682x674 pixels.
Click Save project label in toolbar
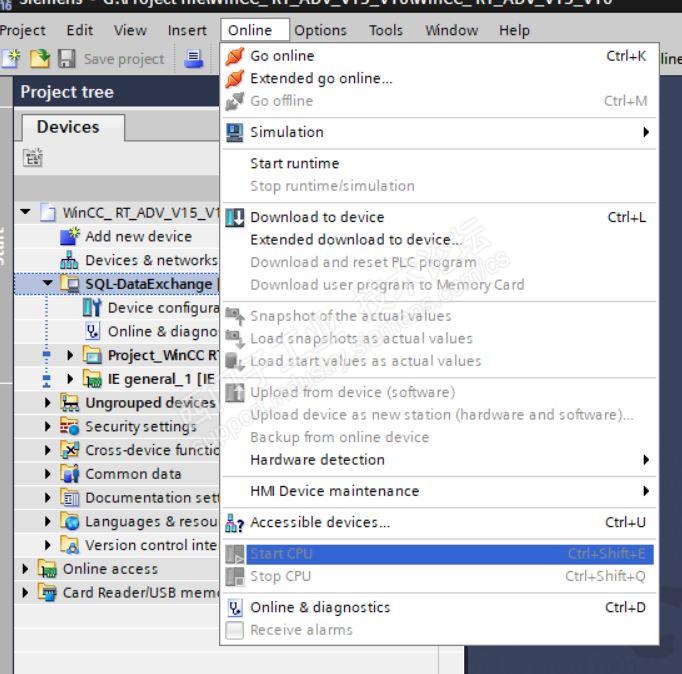tap(124, 59)
